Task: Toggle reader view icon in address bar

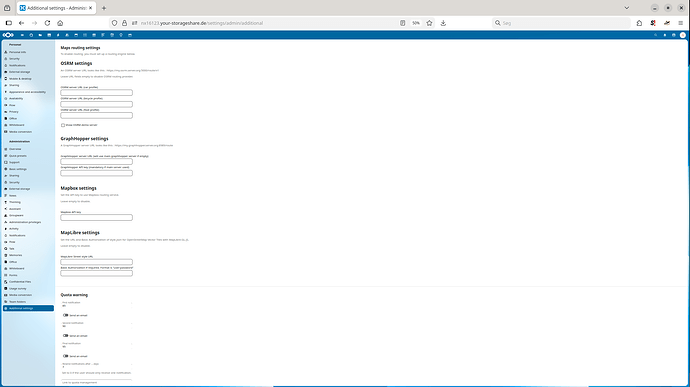Action: (x=402, y=23)
